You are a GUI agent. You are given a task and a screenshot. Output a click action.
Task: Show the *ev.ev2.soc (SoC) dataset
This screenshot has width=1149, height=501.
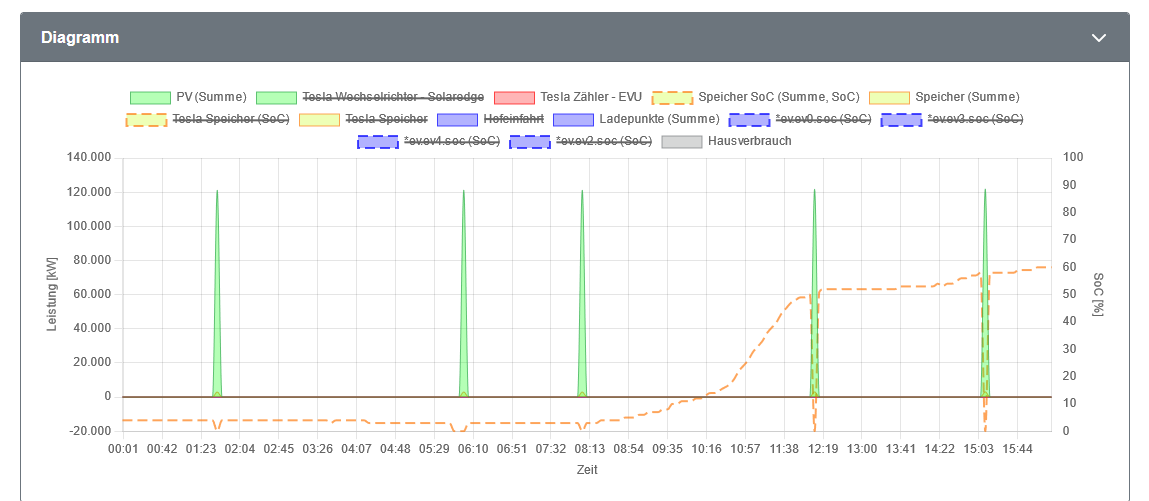[x=604, y=141]
